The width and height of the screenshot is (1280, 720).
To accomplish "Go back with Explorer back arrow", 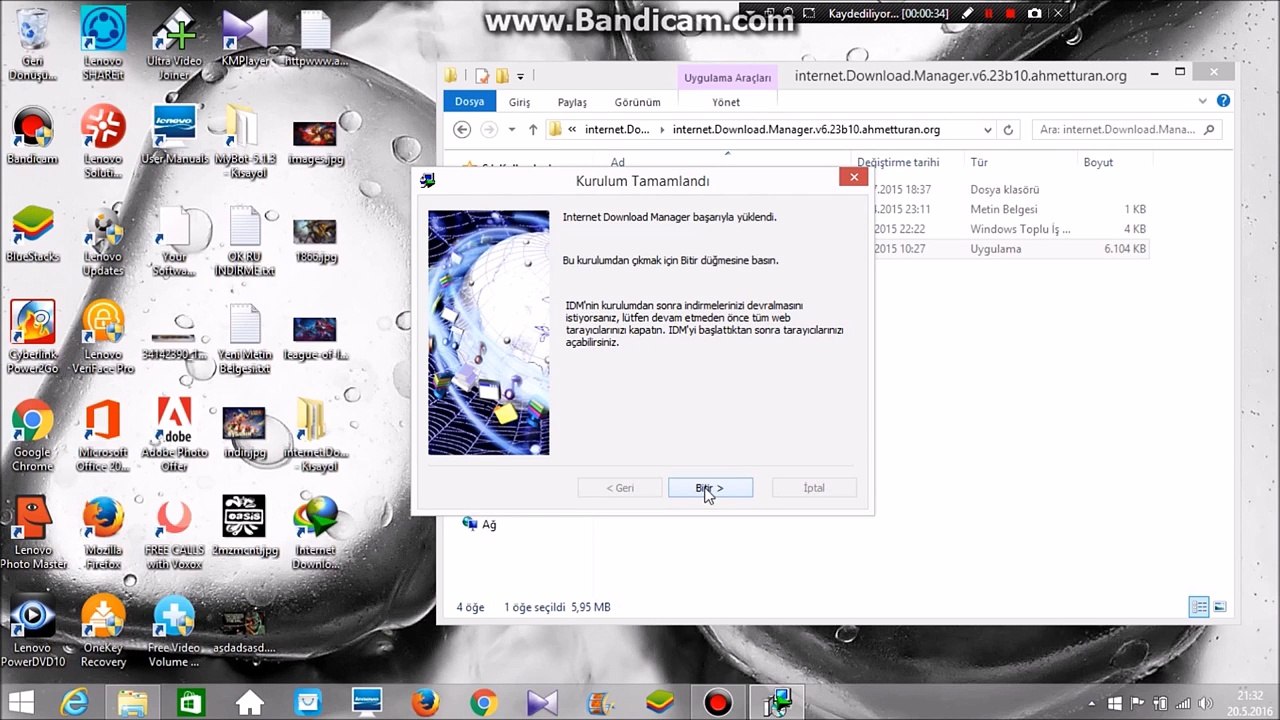I will [x=462, y=129].
